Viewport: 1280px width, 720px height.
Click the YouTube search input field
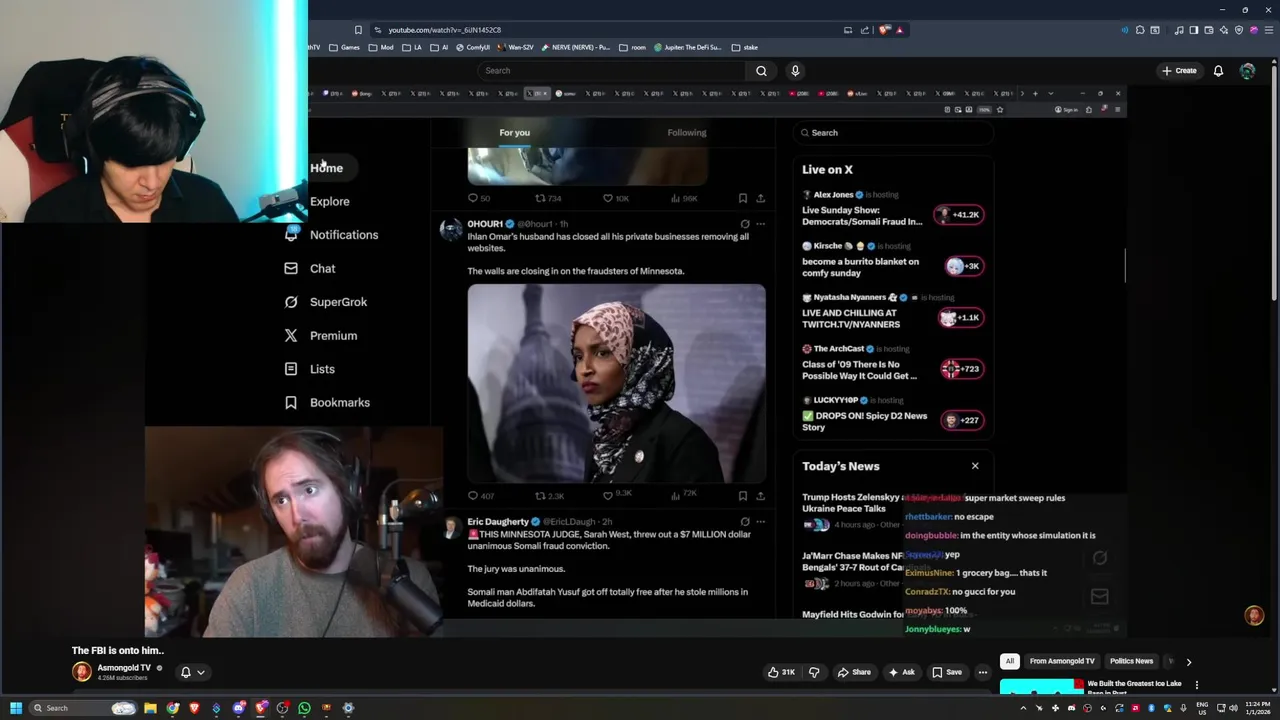click(611, 71)
